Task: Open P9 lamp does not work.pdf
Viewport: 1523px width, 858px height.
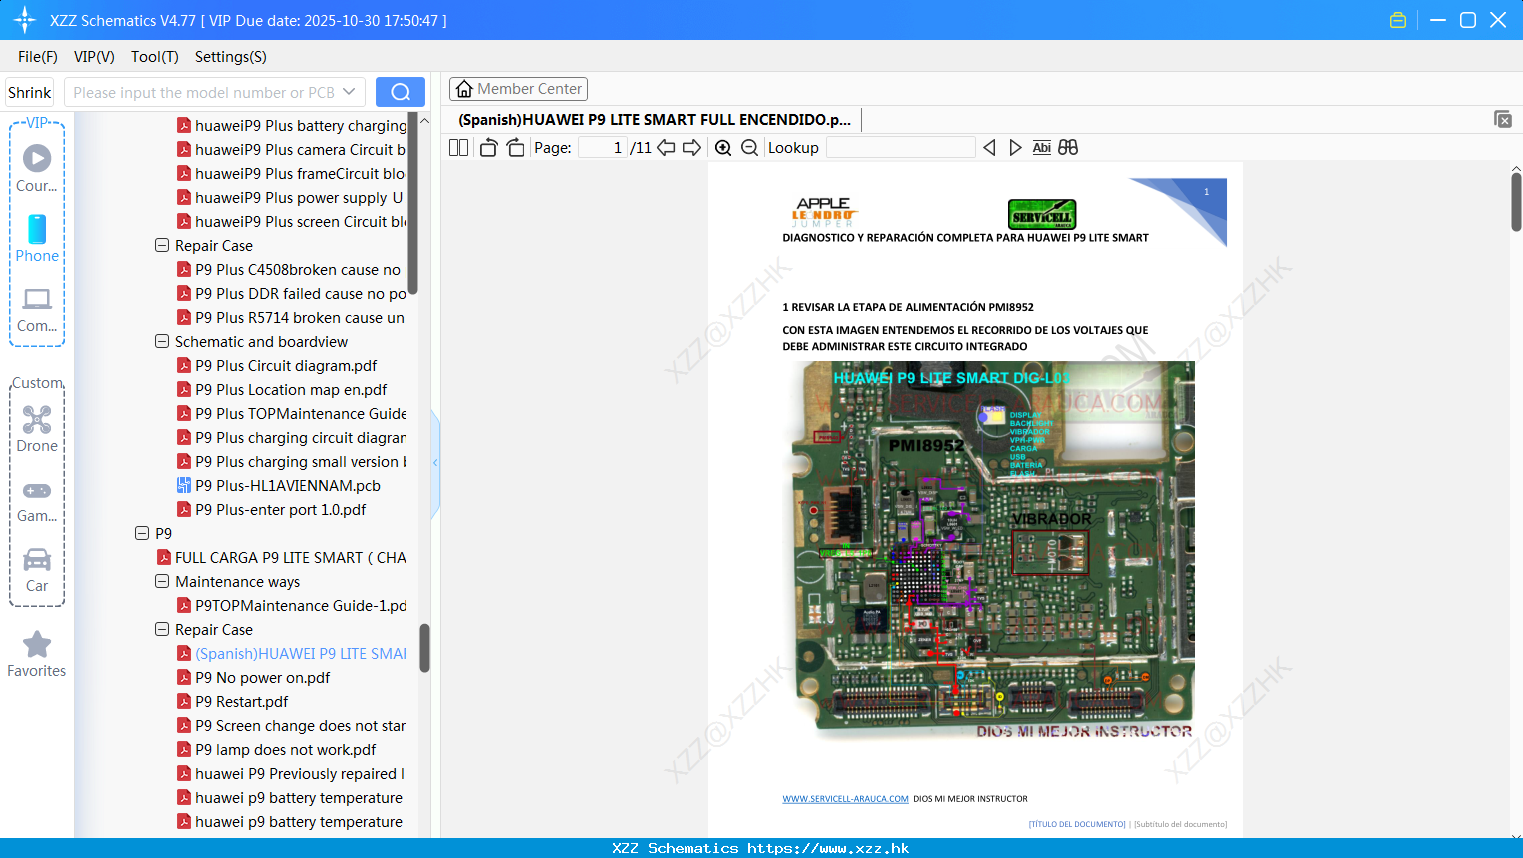Action: click(x=286, y=749)
